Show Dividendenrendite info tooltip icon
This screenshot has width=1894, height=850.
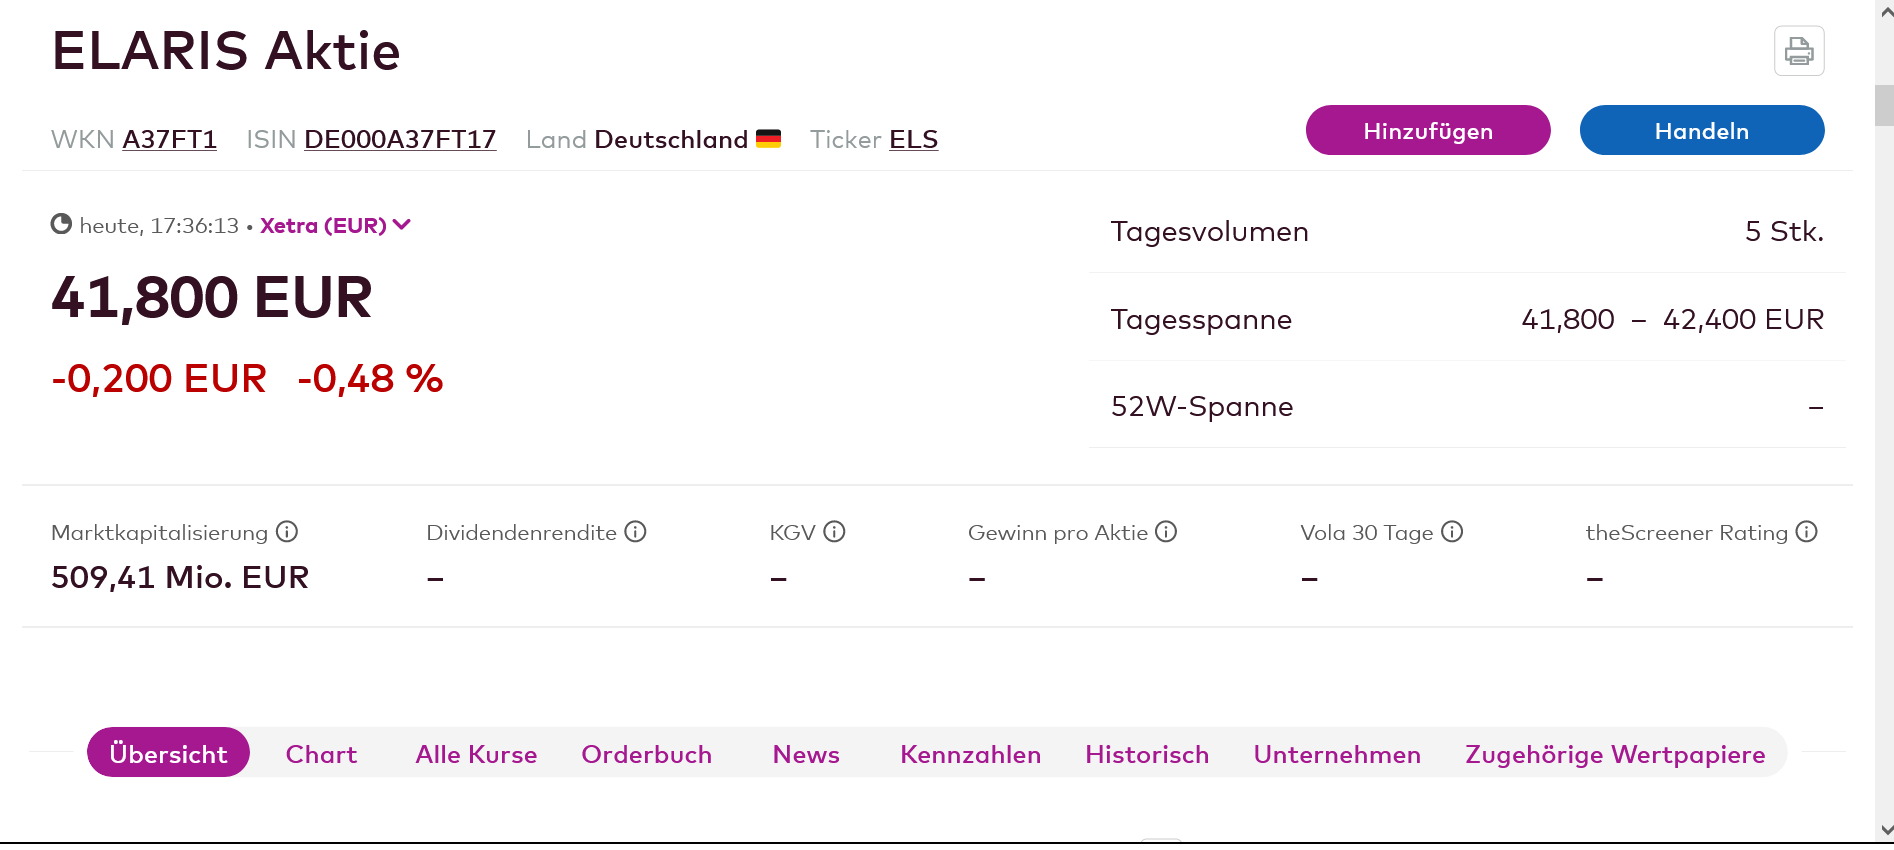coord(635,532)
